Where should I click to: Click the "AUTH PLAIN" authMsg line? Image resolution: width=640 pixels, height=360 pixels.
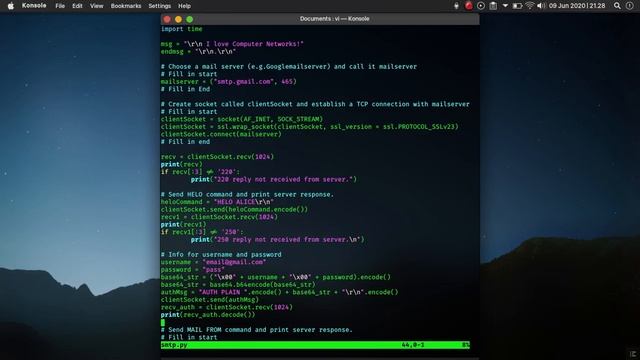coord(279,292)
